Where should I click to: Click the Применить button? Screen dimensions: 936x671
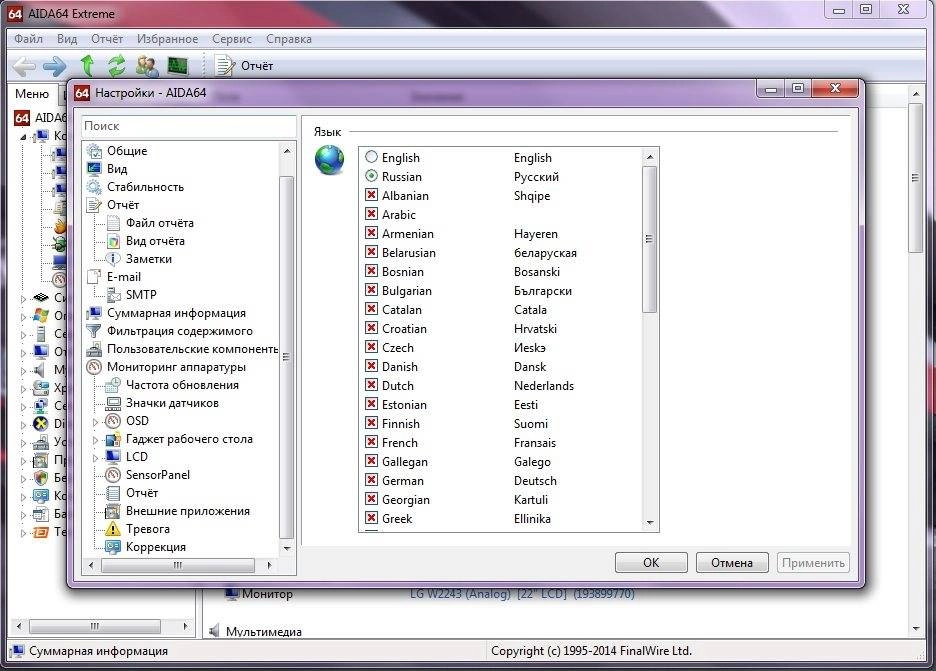tap(813, 562)
